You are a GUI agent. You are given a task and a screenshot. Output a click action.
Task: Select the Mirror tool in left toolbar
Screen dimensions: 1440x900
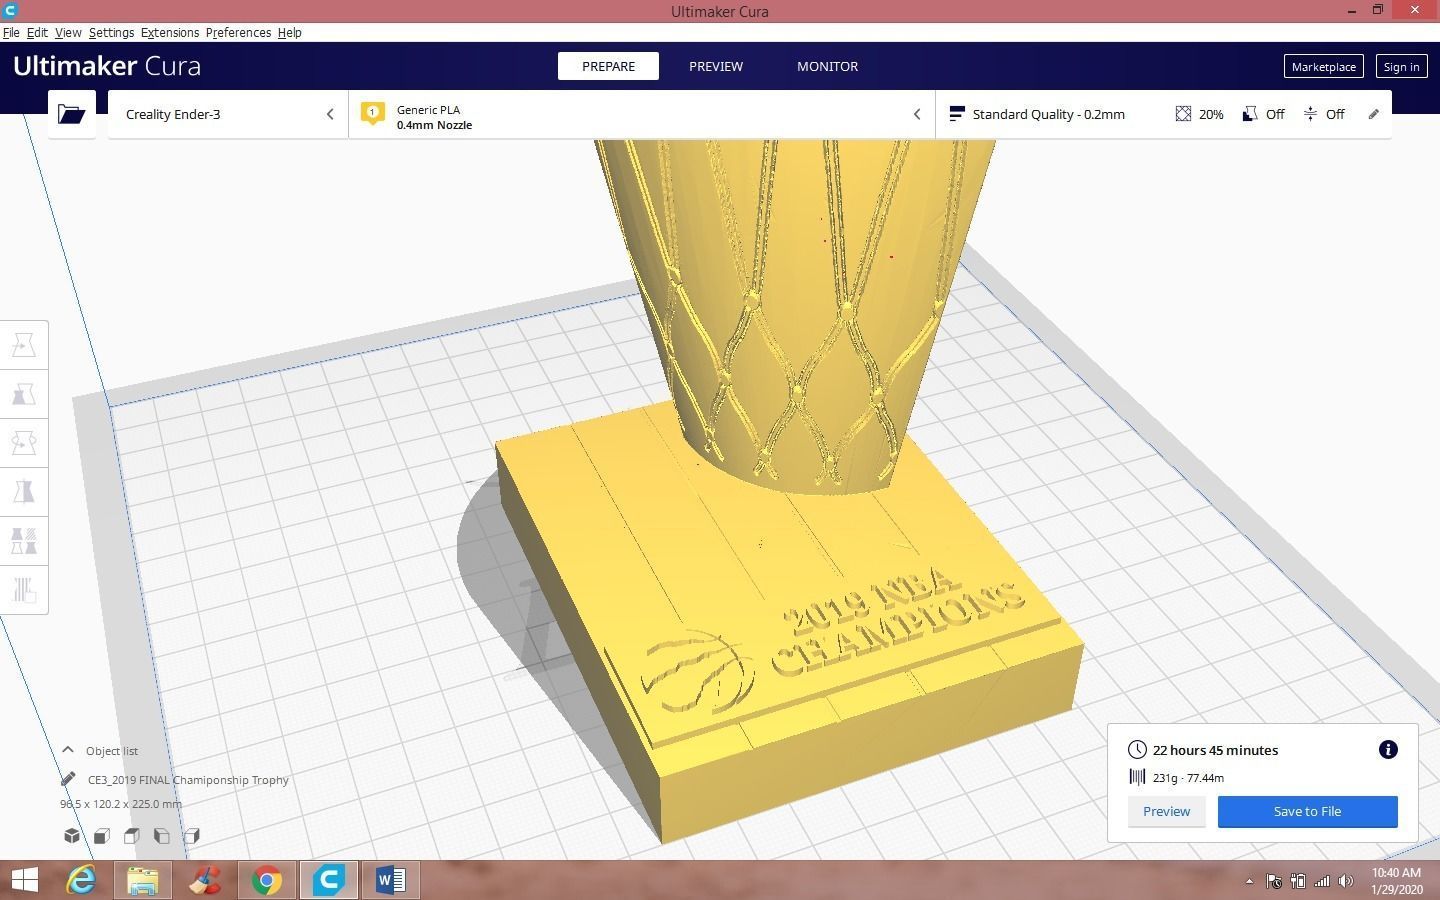(x=24, y=492)
